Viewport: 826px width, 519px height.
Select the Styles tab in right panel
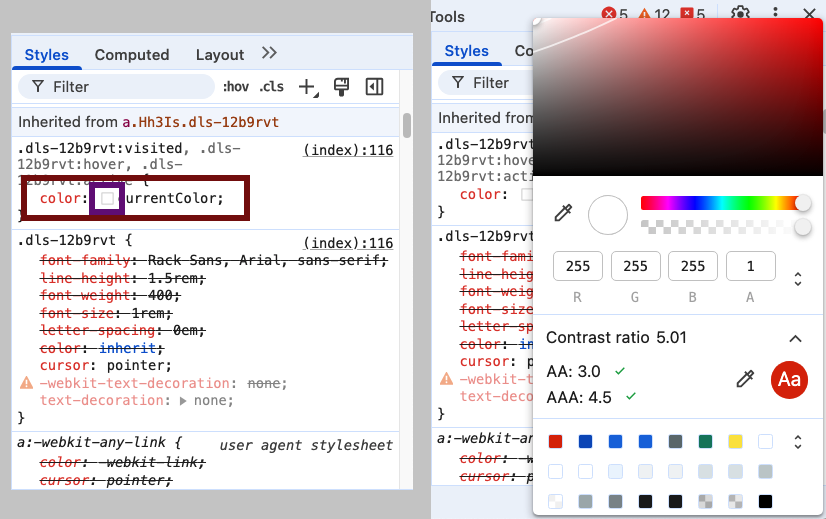466,51
